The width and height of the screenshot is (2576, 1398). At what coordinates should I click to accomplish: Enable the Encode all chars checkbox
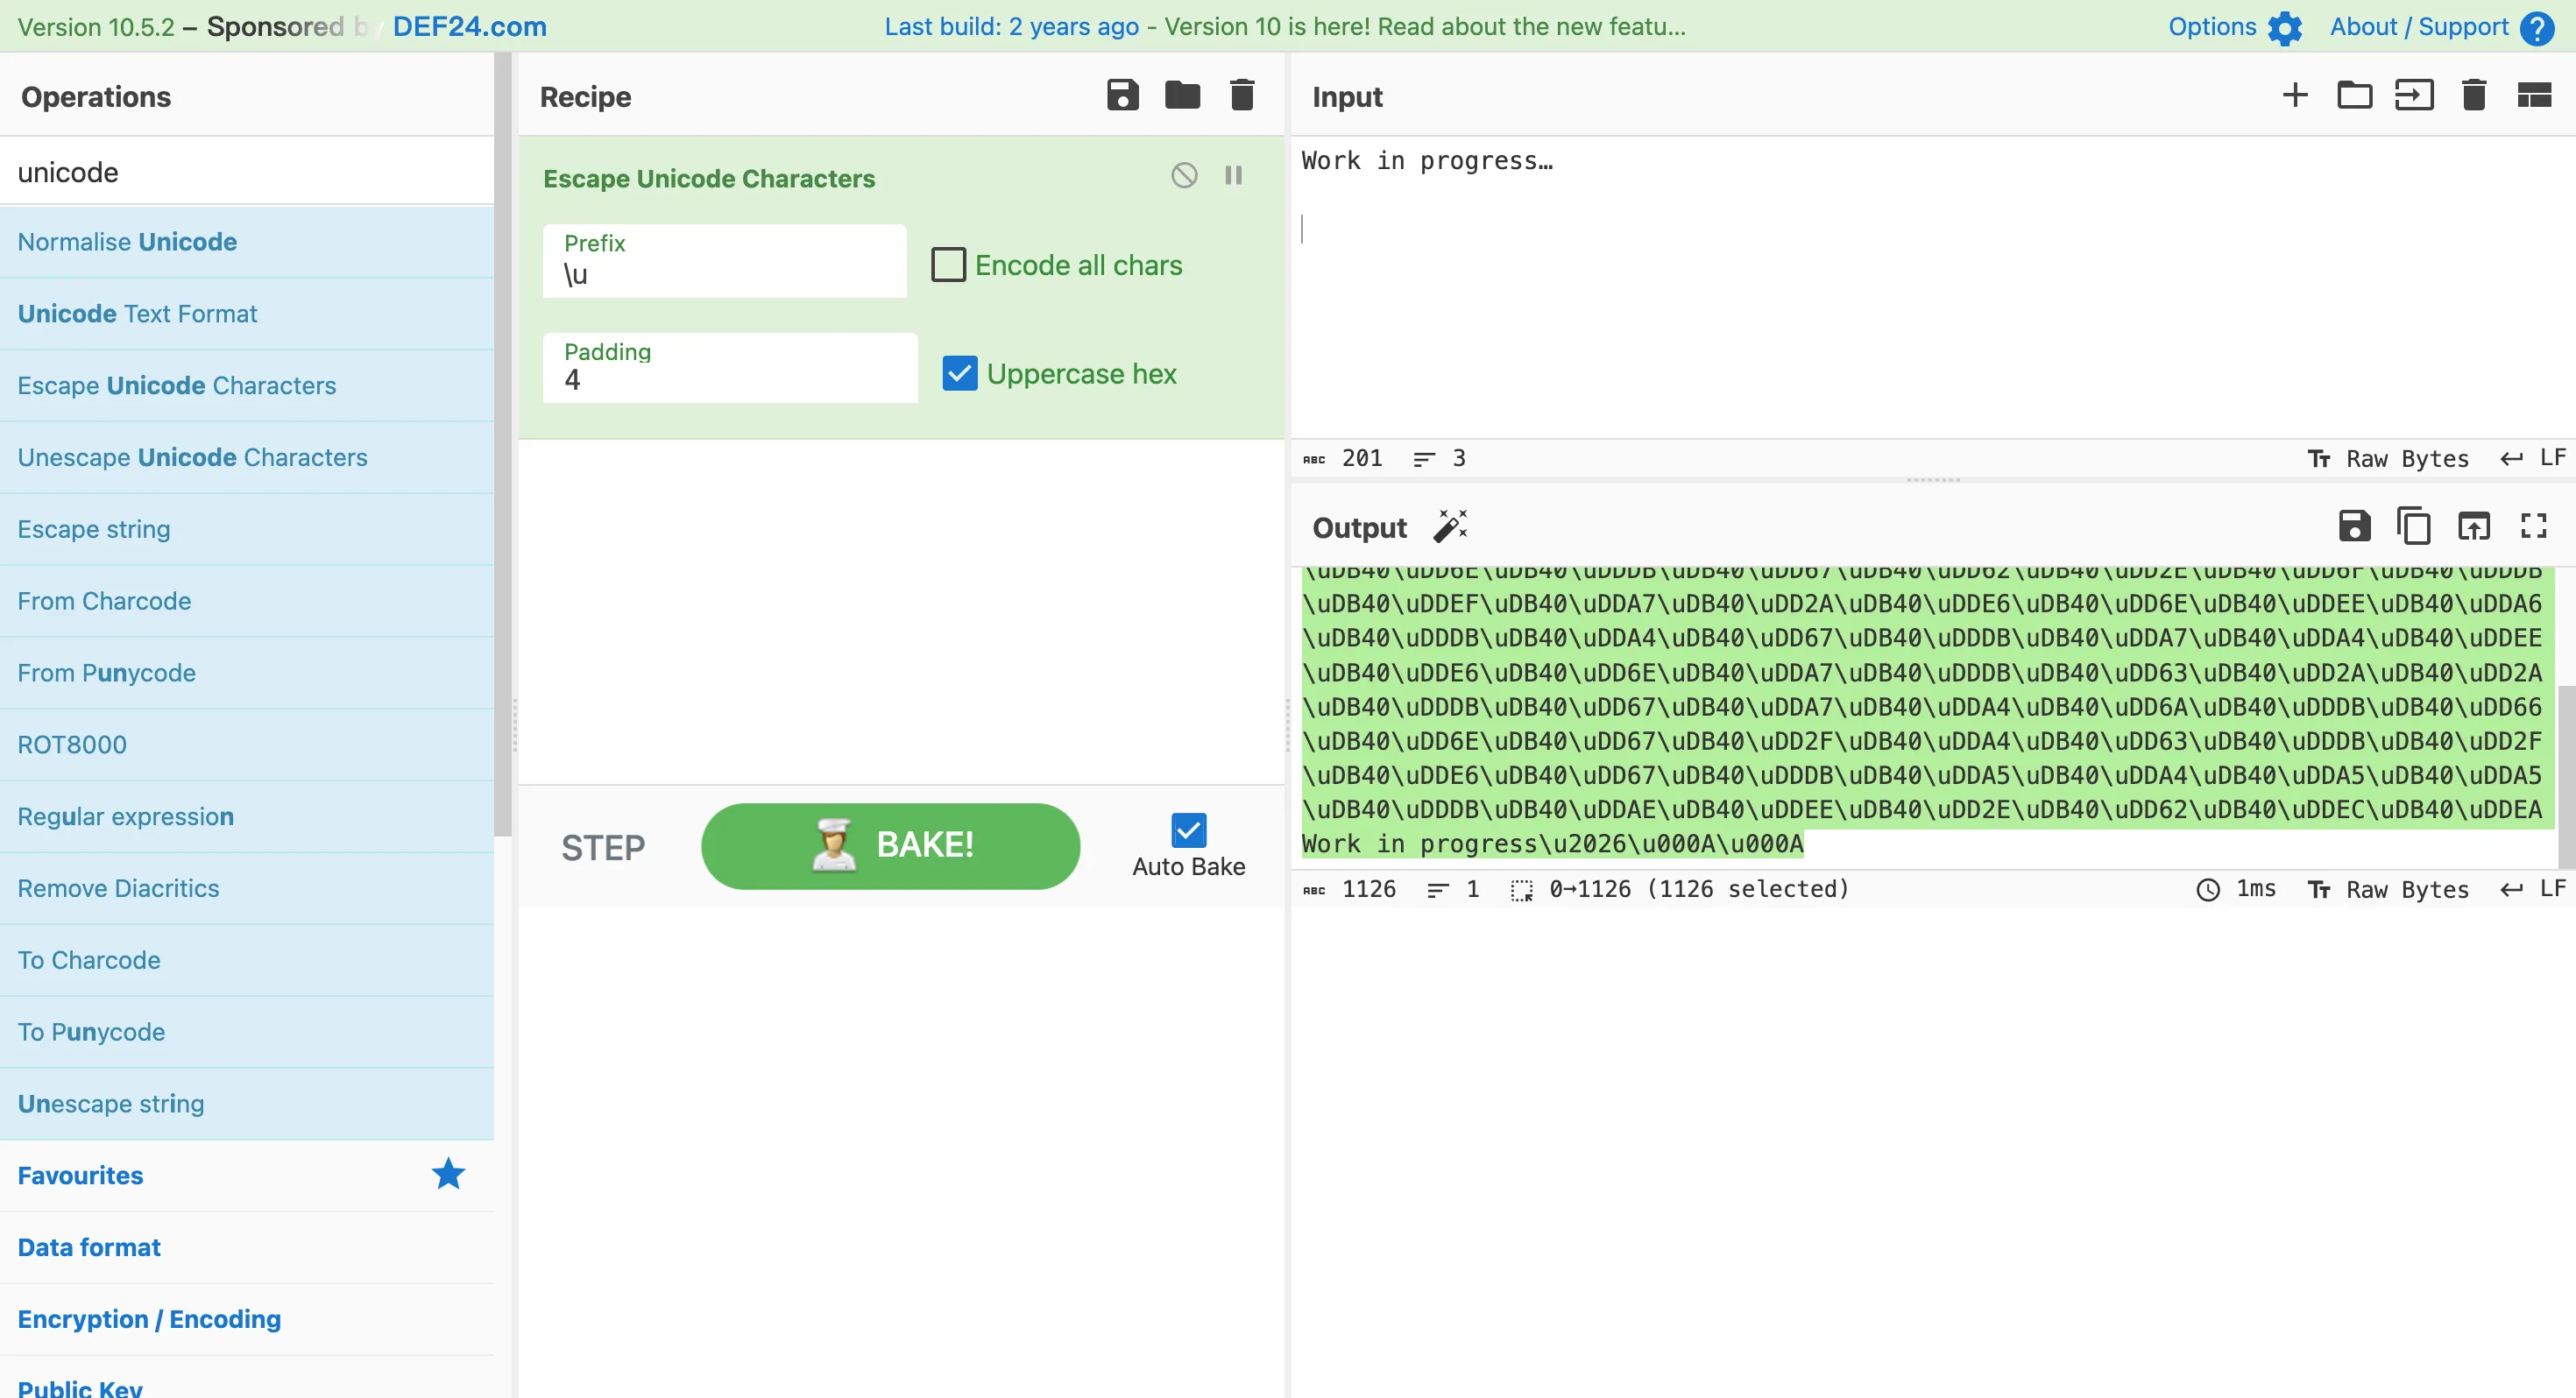pyautogui.click(x=948, y=265)
